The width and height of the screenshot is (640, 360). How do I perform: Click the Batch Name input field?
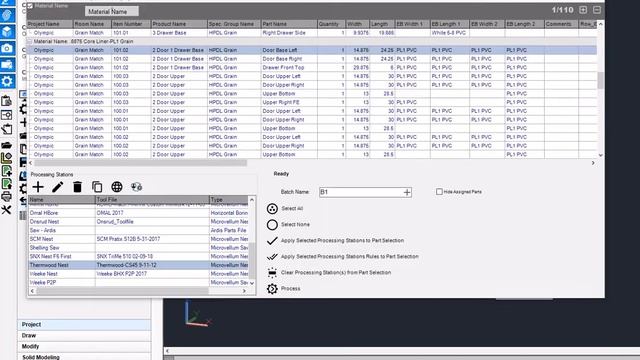pyautogui.click(x=361, y=192)
